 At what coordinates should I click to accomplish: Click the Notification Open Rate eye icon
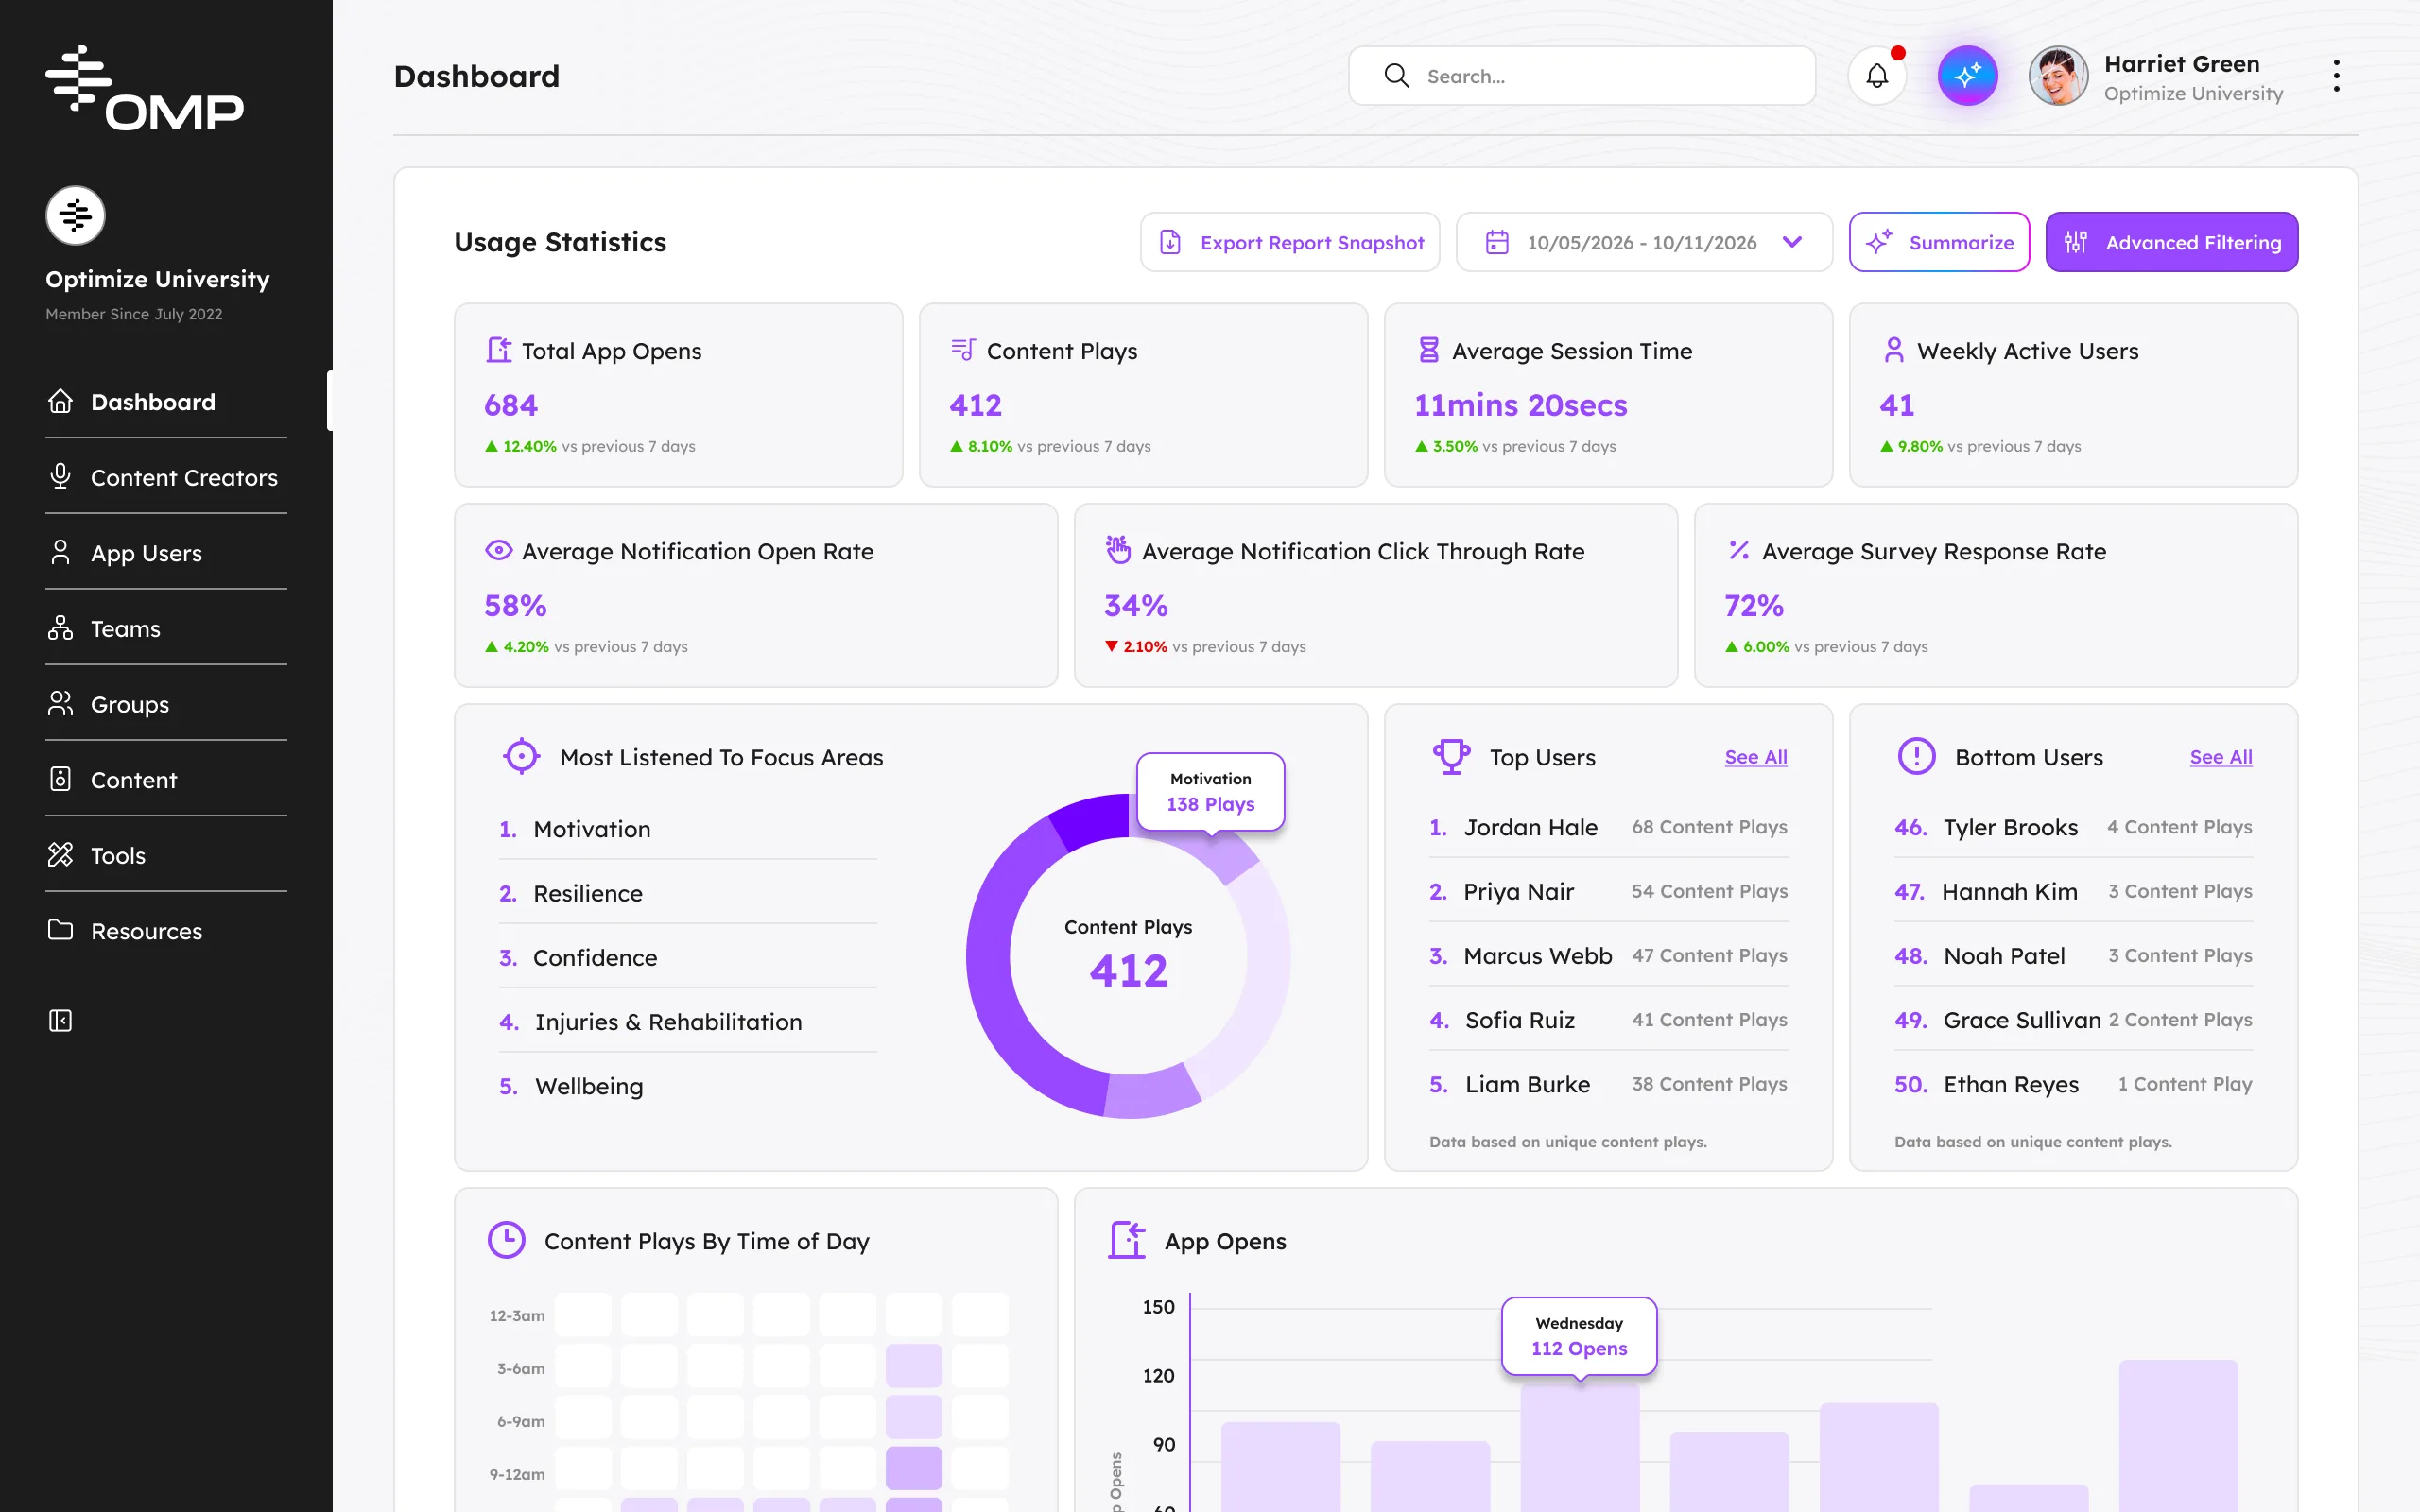[x=498, y=550]
